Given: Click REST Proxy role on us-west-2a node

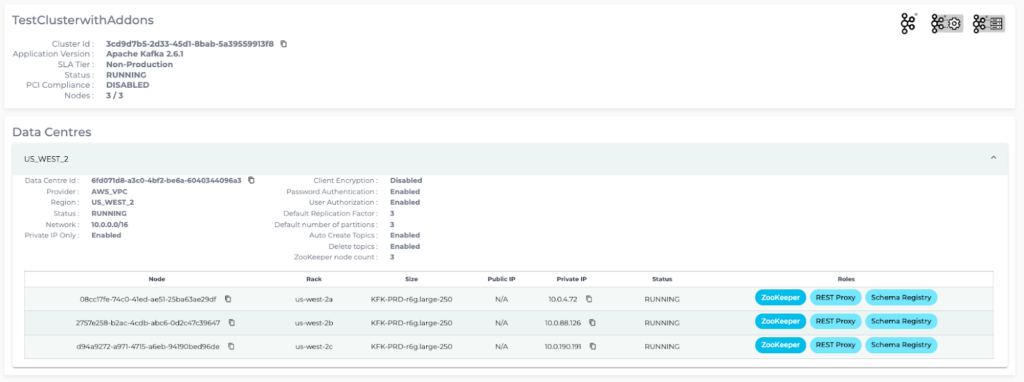Looking at the screenshot, I should point(835,298).
